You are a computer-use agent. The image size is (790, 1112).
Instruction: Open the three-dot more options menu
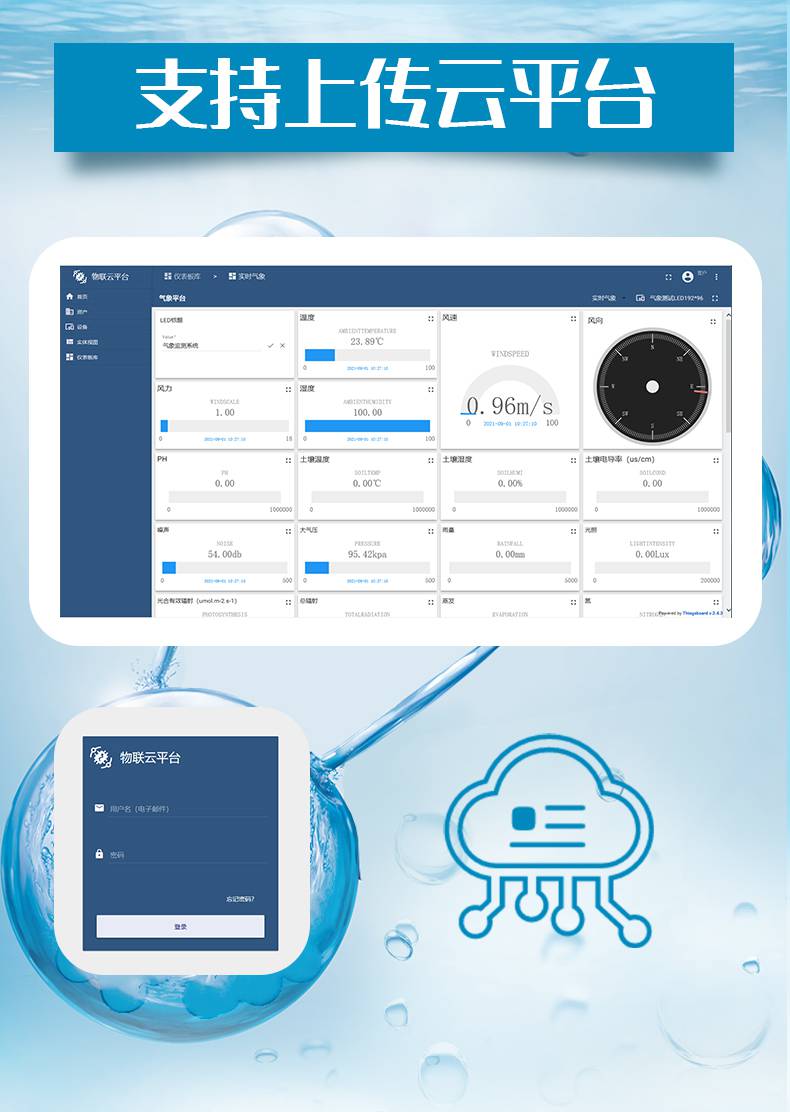click(716, 277)
